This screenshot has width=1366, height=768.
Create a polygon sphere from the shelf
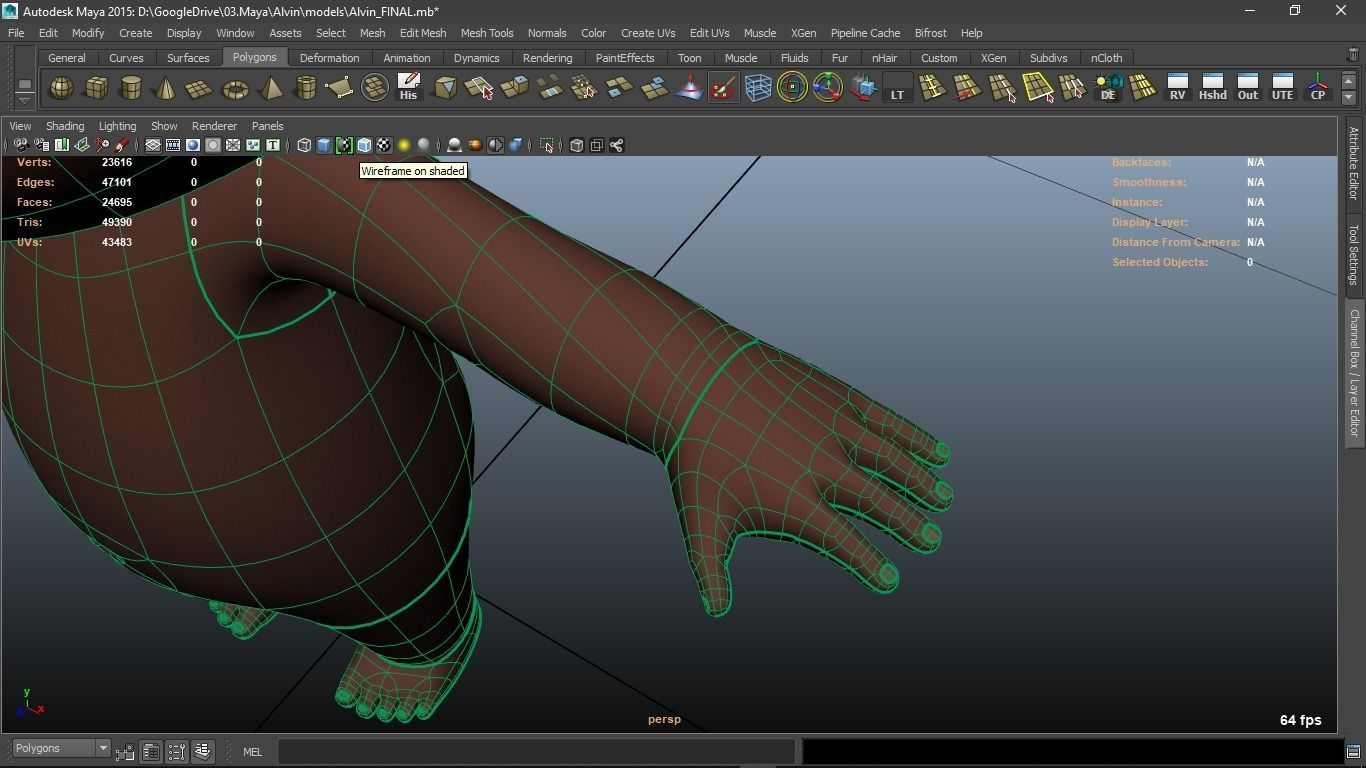(62, 89)
